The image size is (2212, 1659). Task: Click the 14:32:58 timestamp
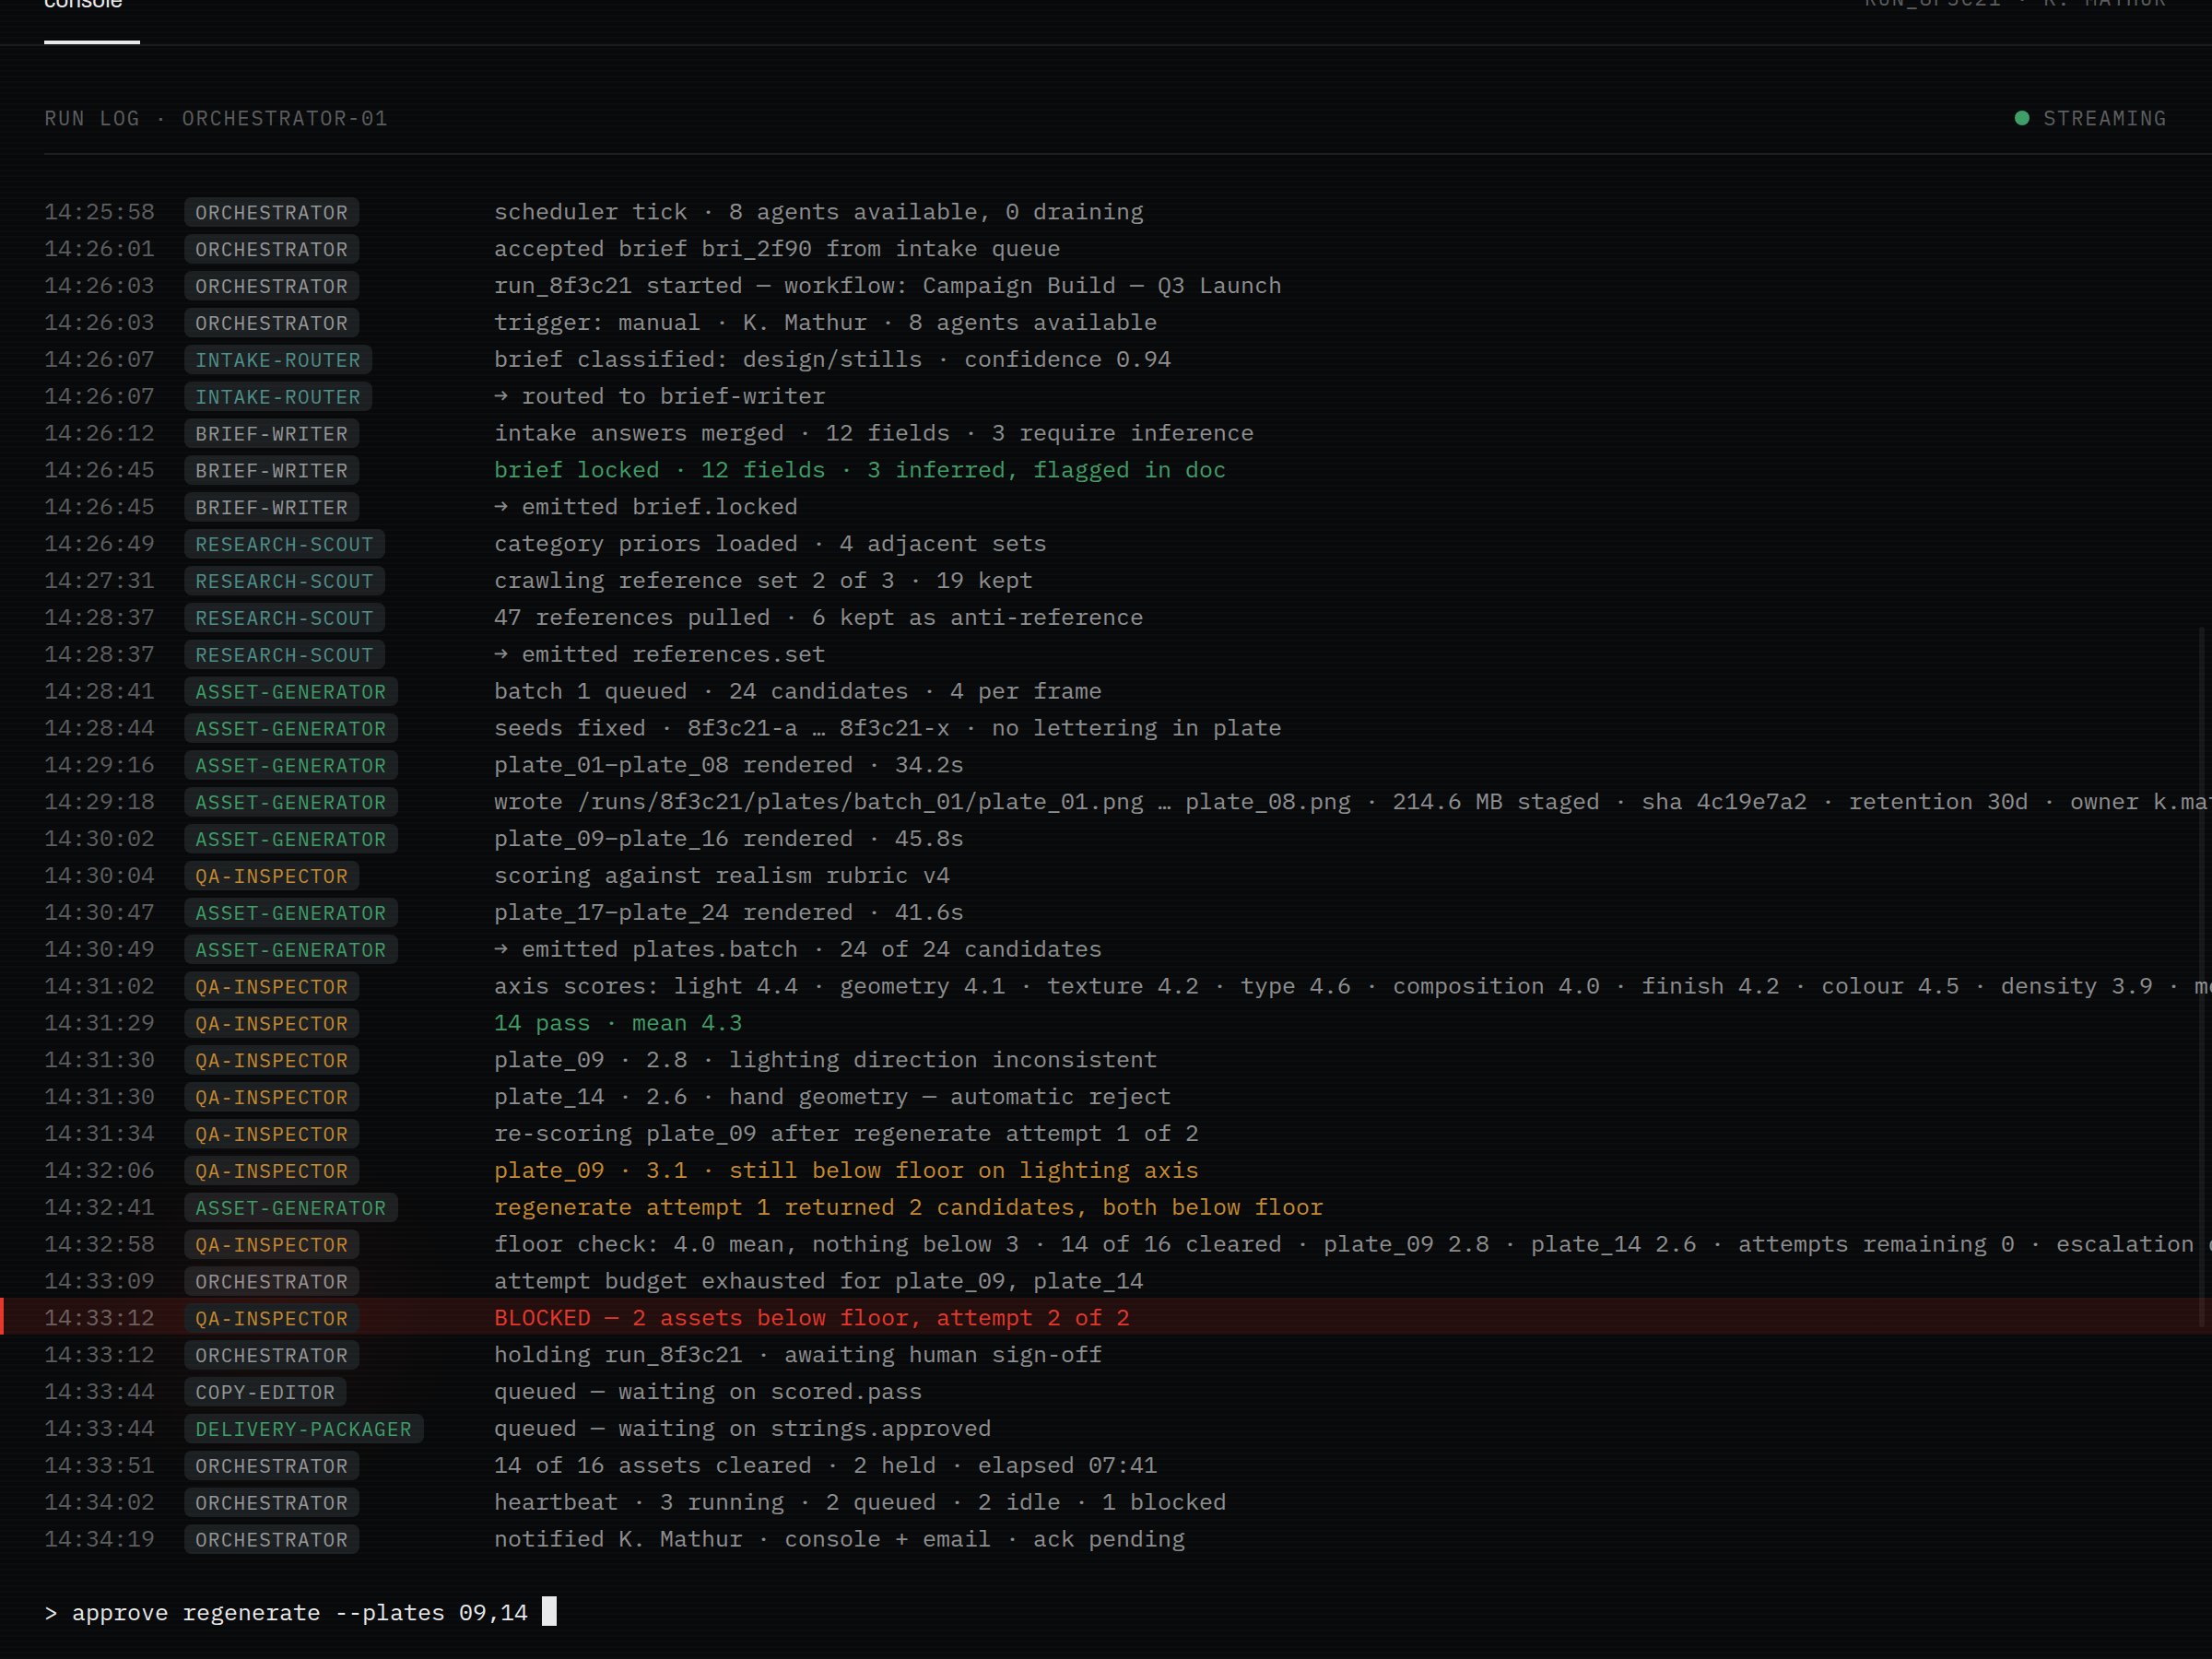tap(99, 1245)
